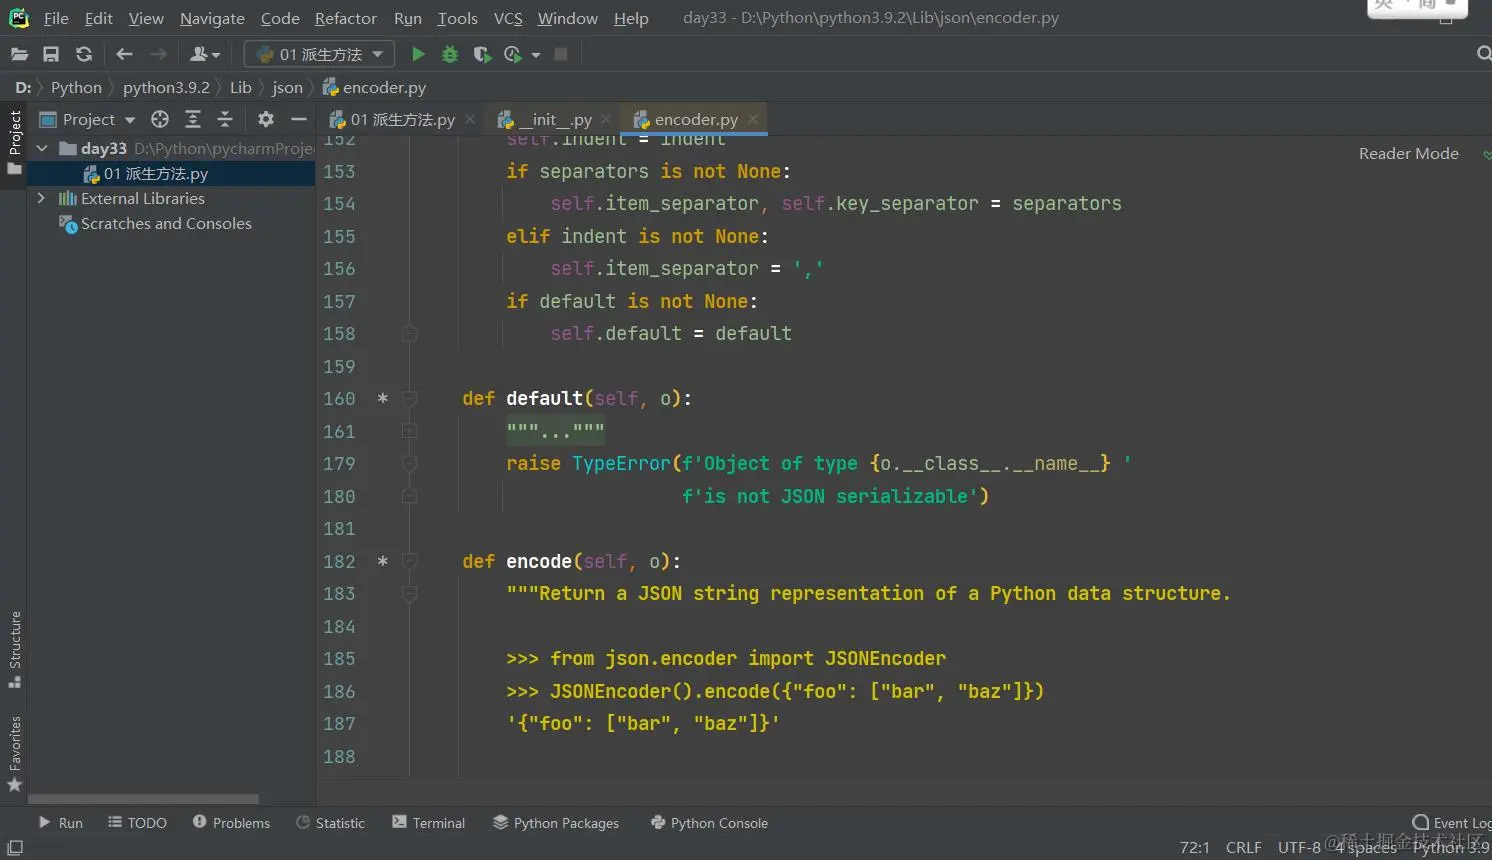Toggle fold marker at line 158

pyautogui.click(x=409, y=333)
